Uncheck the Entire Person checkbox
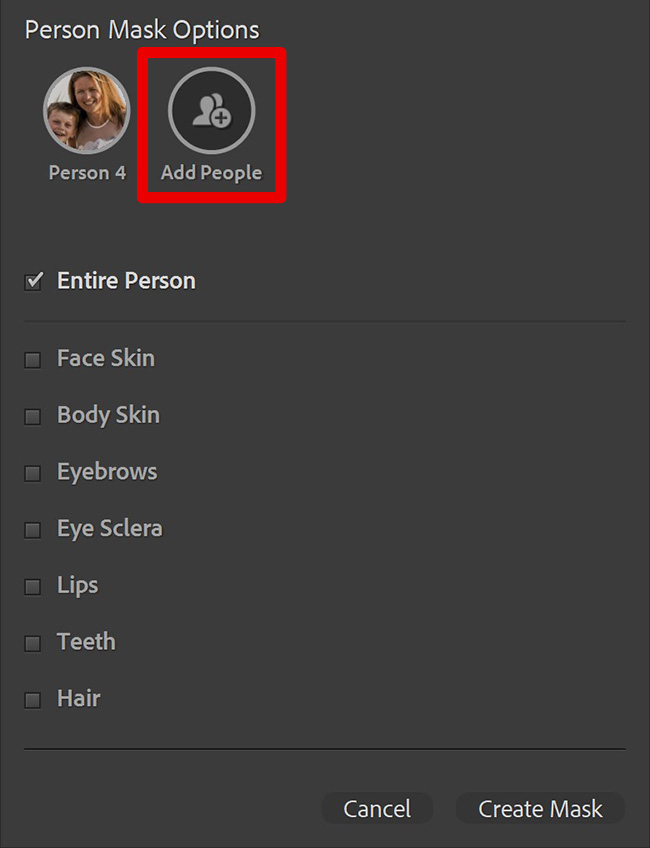 tap(34, 281)
